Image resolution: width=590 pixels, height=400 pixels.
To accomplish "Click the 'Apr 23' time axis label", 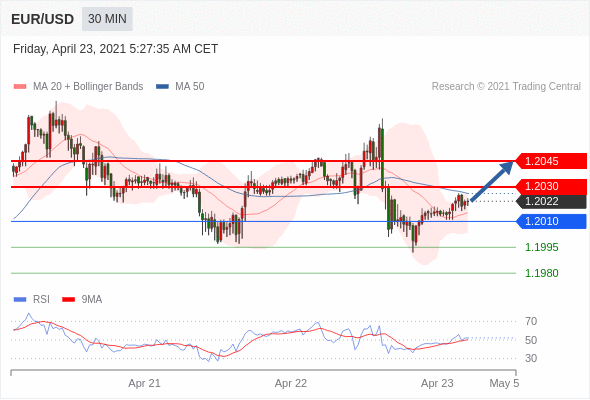I will 437,383.
